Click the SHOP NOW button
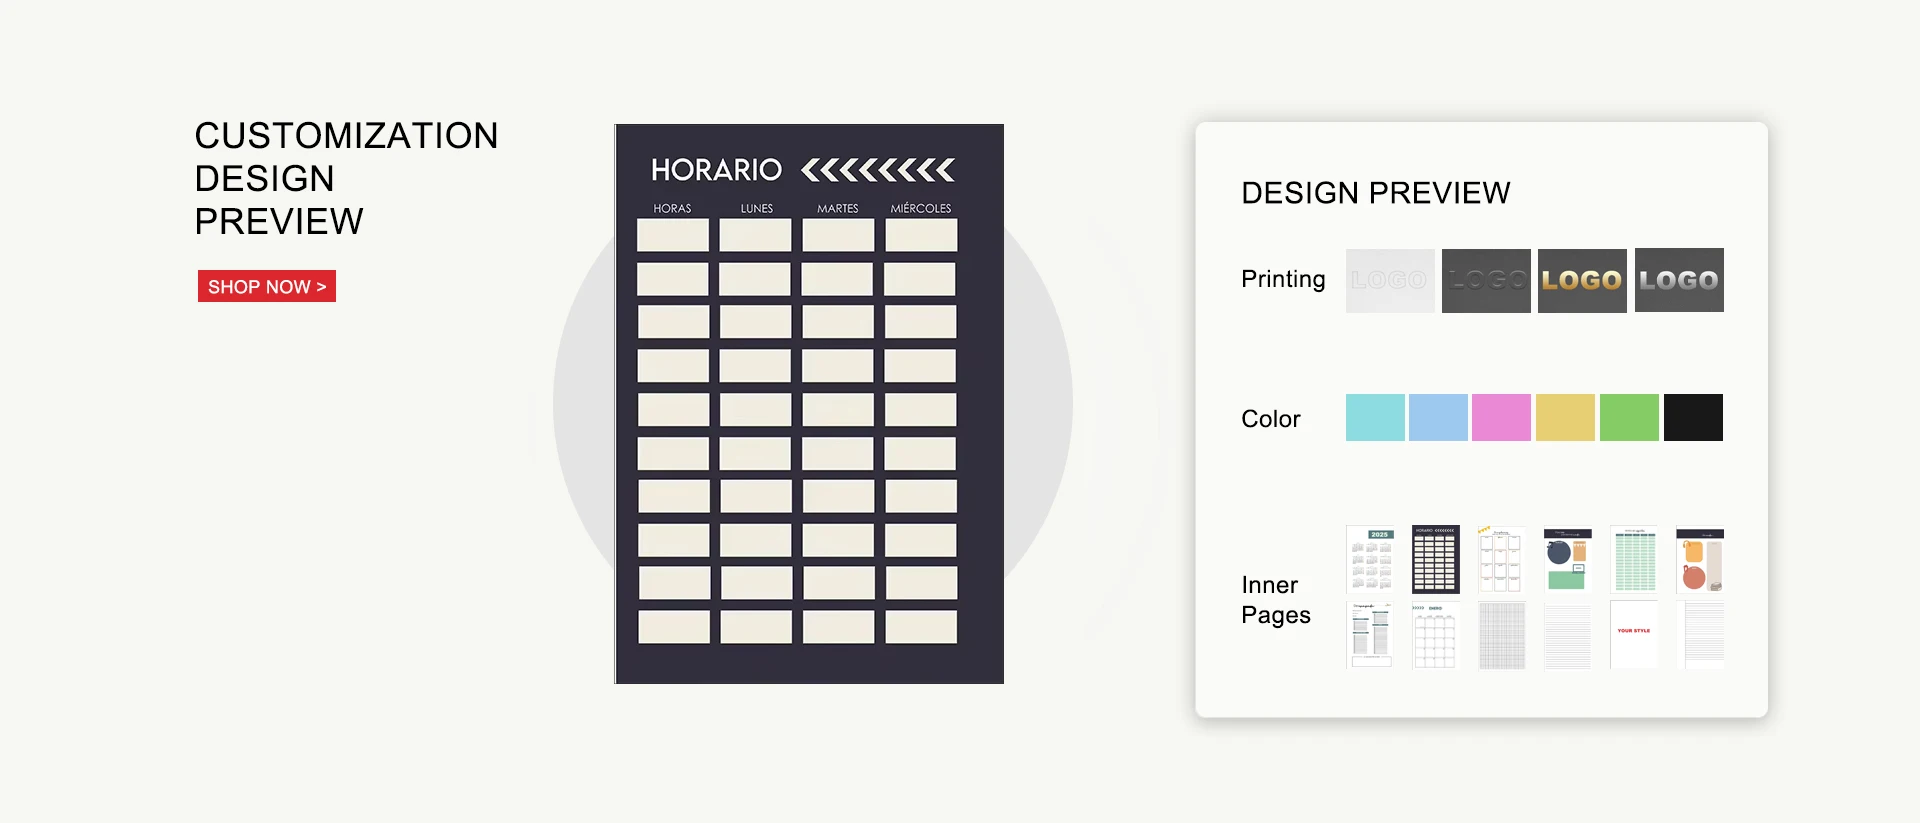Screen dimensions: 1920x823 (x=266, y=286)
